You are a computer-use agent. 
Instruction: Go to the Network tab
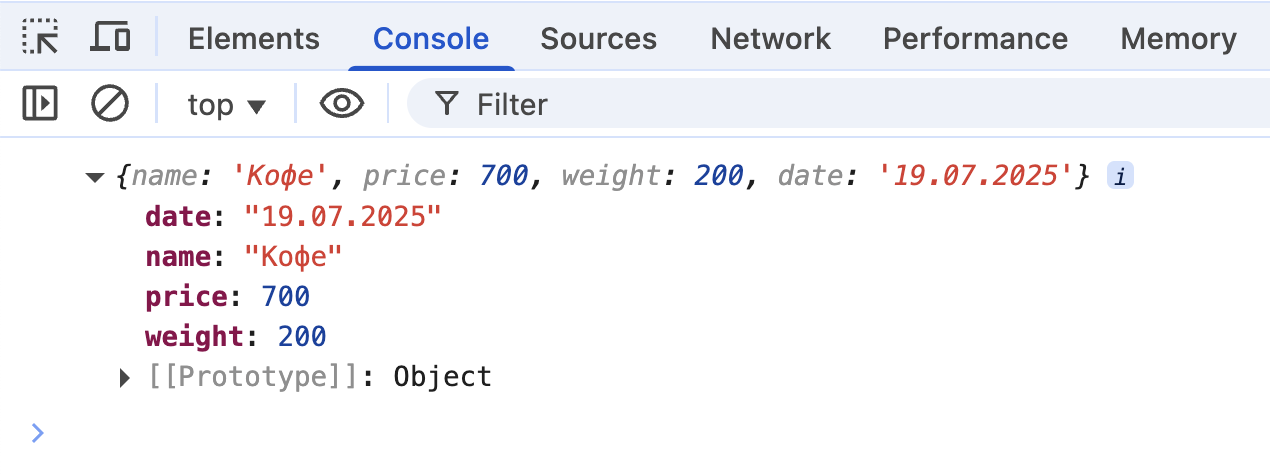coord(770,39)
